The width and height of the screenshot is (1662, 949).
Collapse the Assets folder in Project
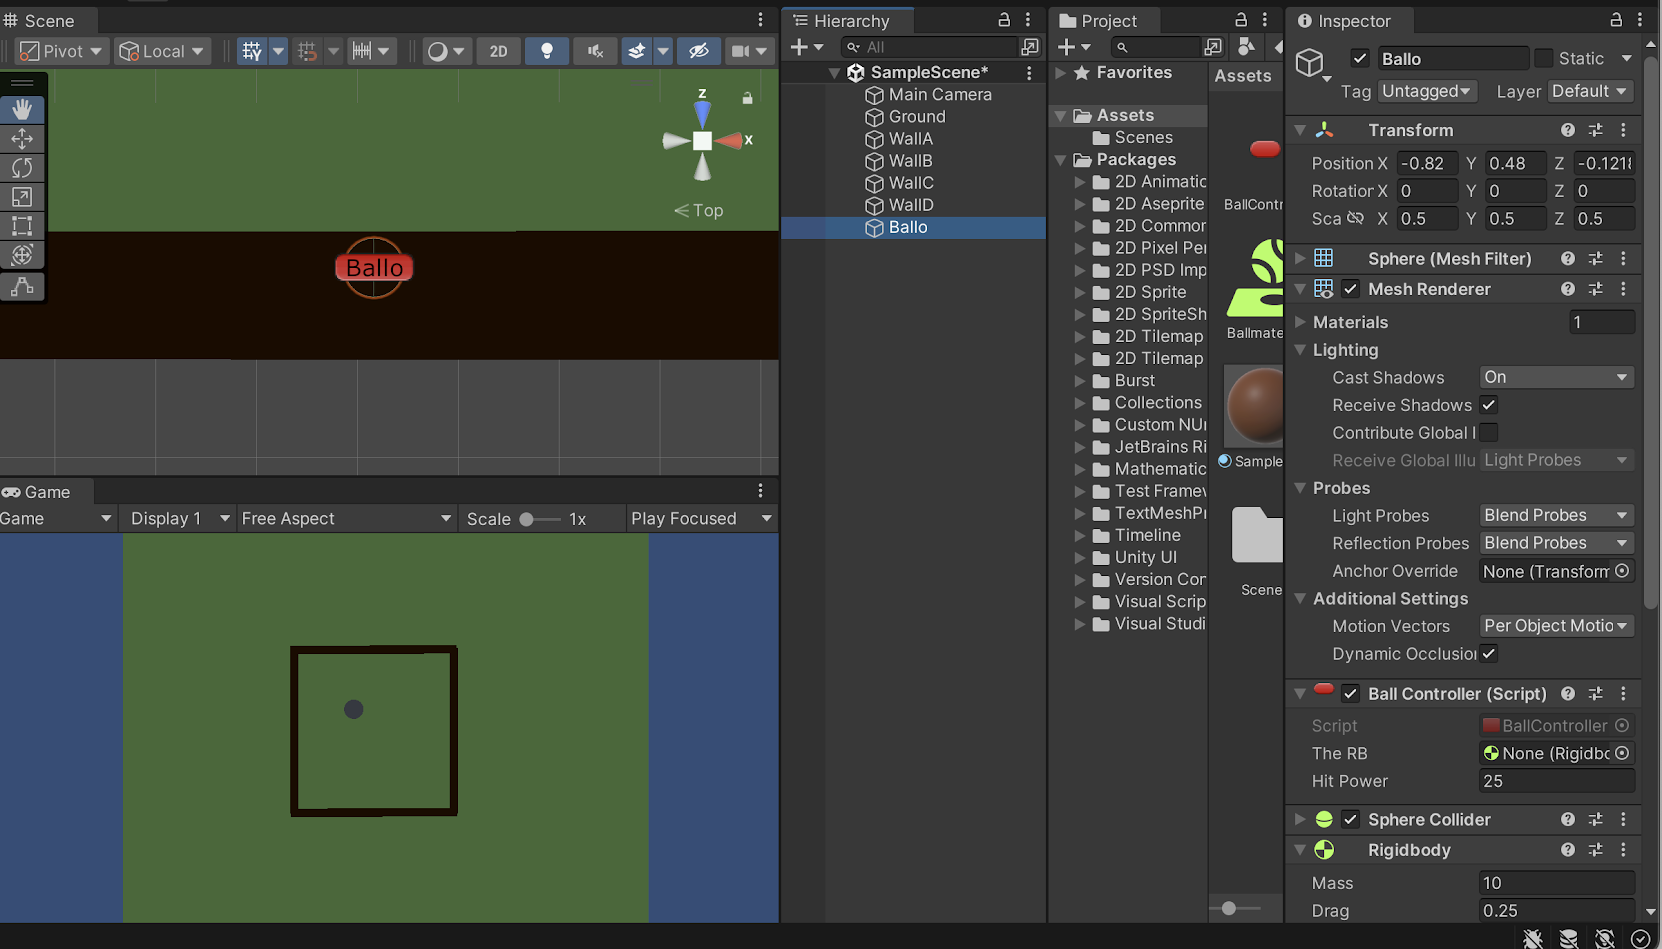click(1060, 116)
